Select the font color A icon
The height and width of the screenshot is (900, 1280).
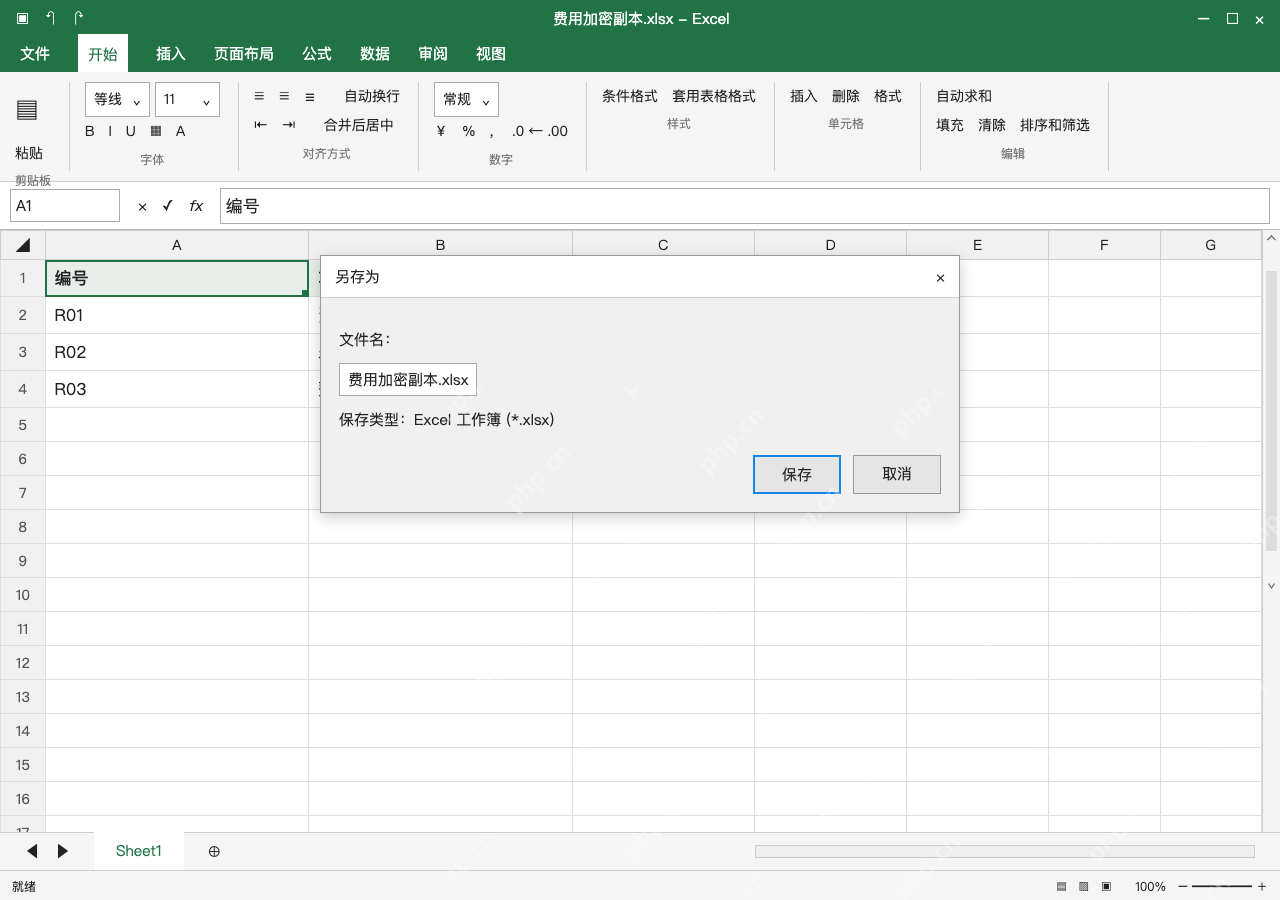pos(181,131)
